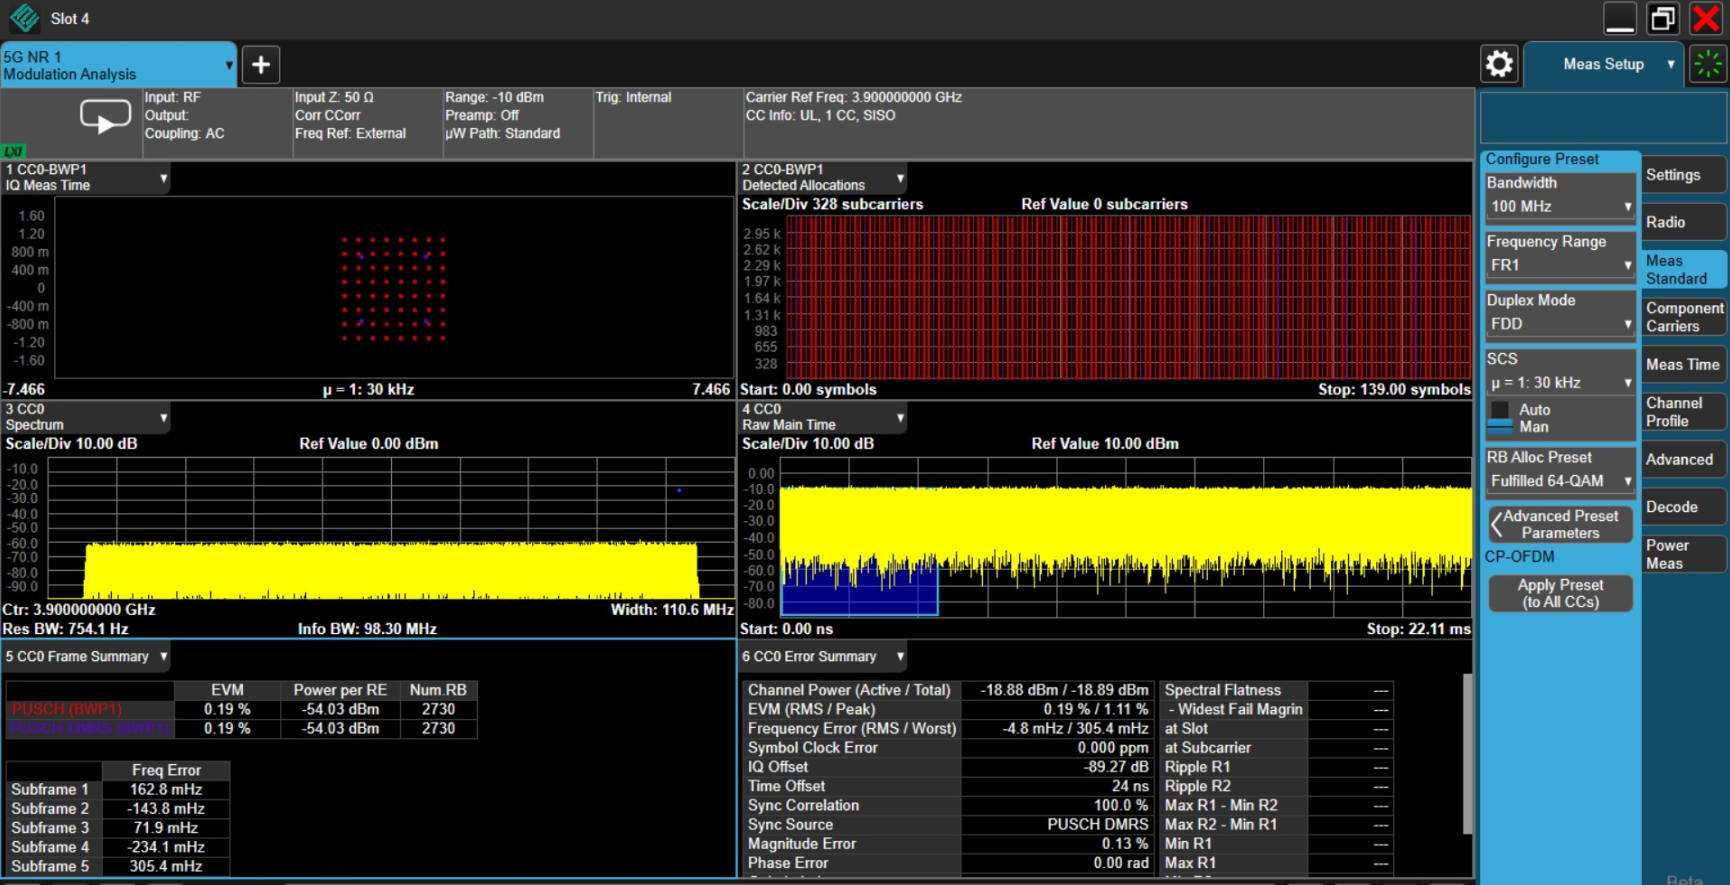1730x885 pixels.
Task: Open the Component Carriers tab
Action: [x=1684, y=317]
